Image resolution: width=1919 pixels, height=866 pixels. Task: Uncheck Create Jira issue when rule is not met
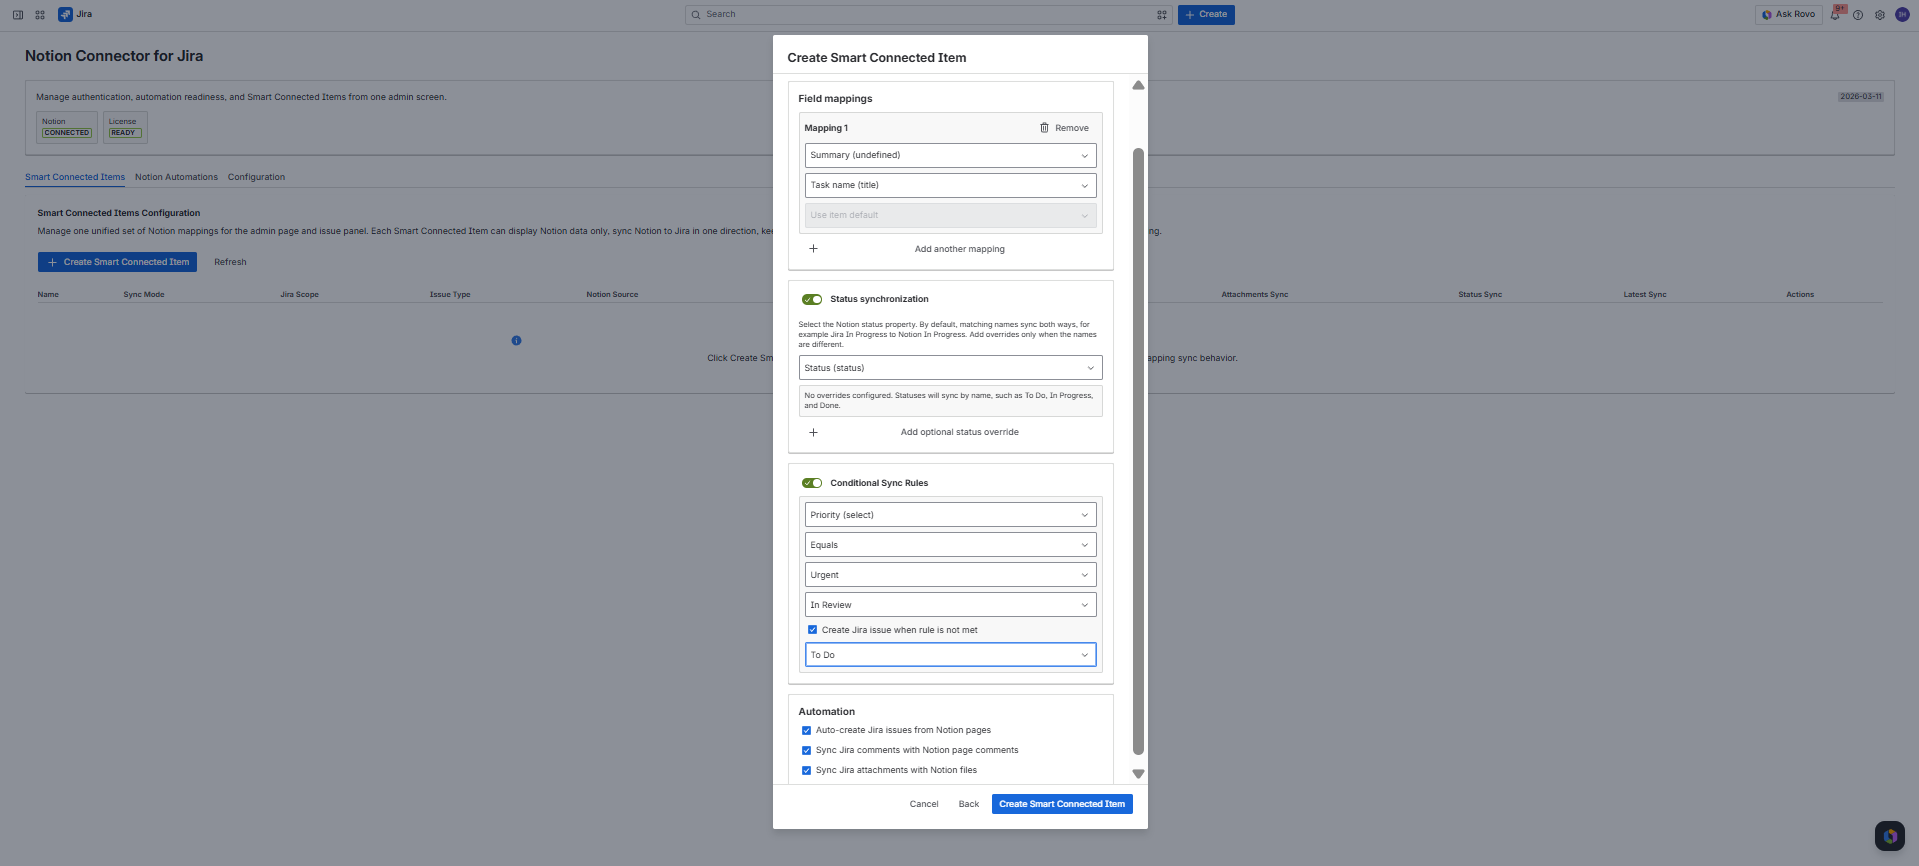pyautogui.click(x=812, y=630)
